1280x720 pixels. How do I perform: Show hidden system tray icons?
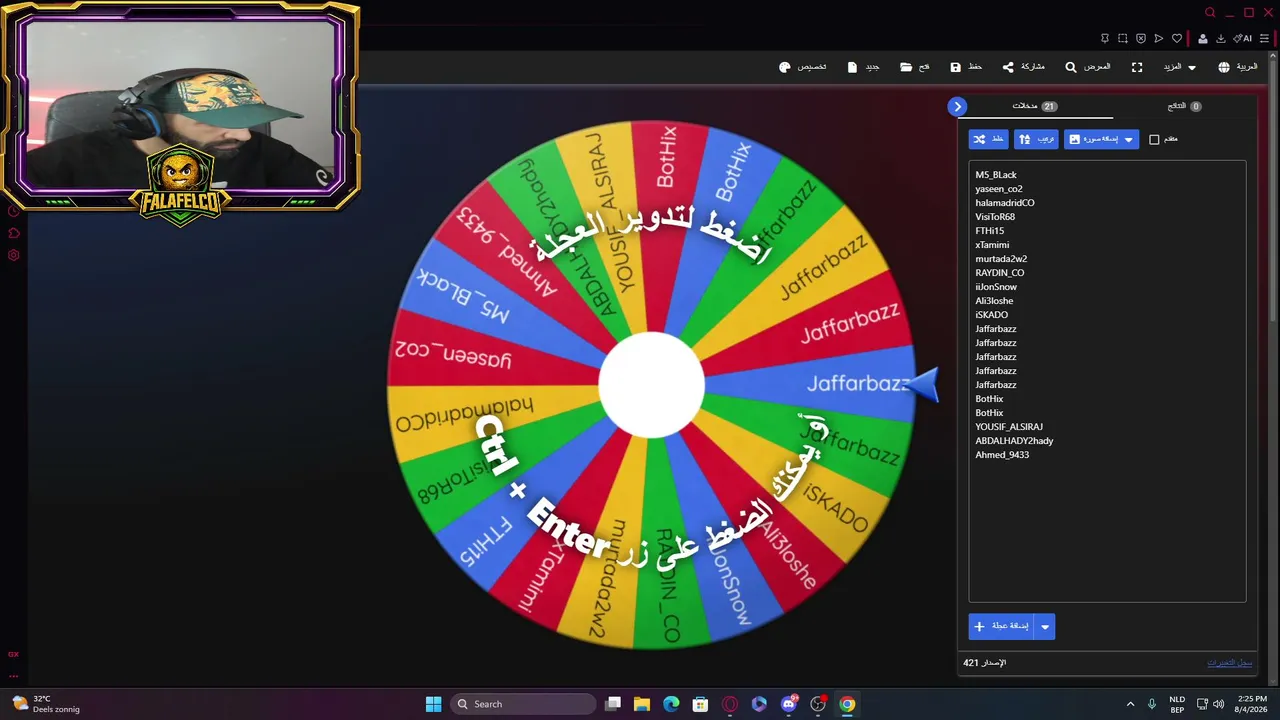[1130, 704]
